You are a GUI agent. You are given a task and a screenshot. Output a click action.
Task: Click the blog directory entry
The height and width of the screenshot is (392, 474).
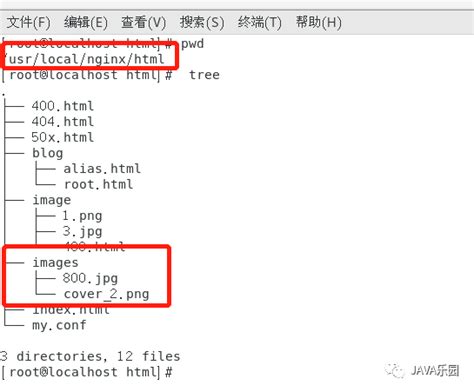point(48,153)
